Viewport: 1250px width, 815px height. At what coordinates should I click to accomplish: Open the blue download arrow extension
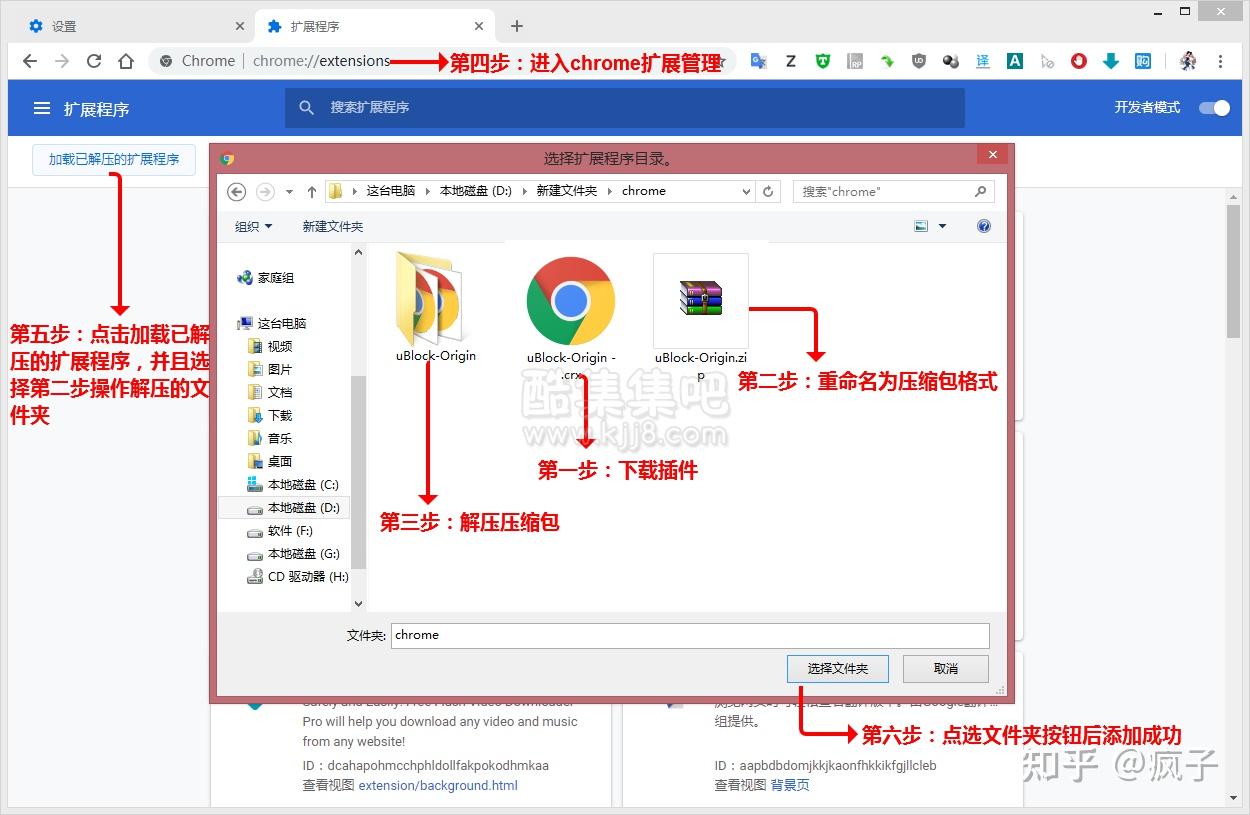click(1110, 61)
